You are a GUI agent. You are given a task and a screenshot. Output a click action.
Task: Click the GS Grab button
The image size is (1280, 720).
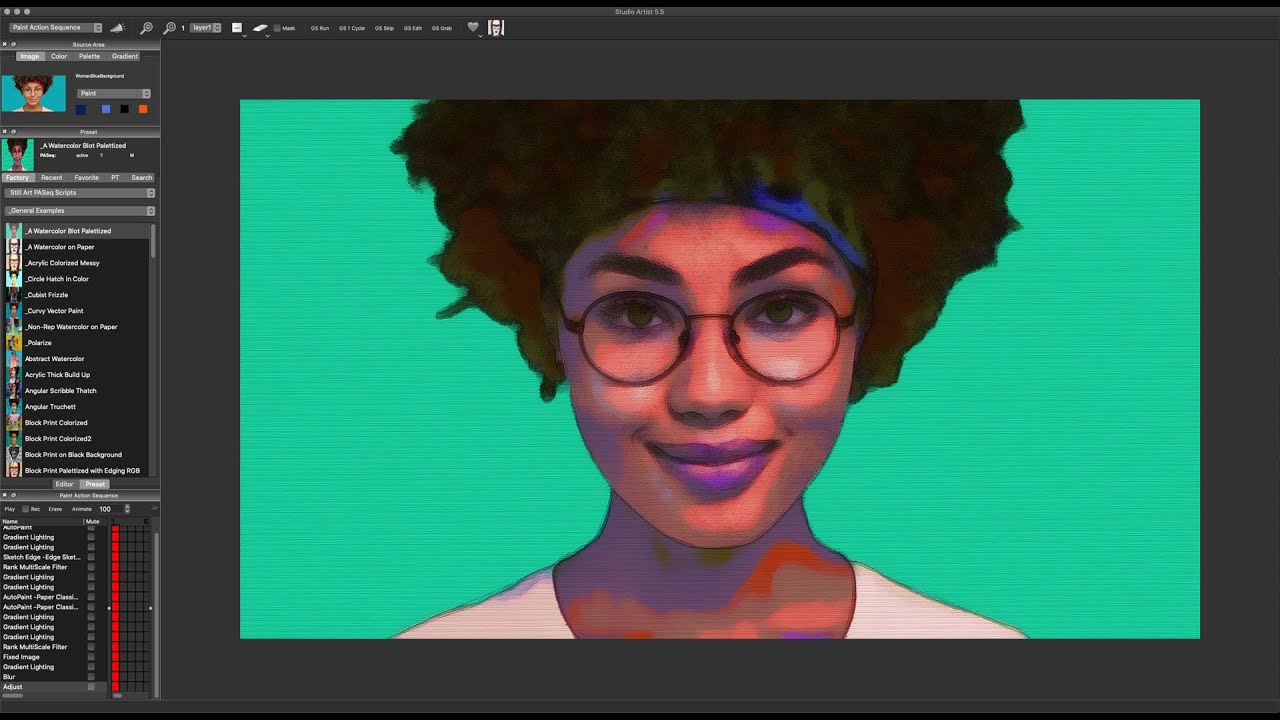442,28
